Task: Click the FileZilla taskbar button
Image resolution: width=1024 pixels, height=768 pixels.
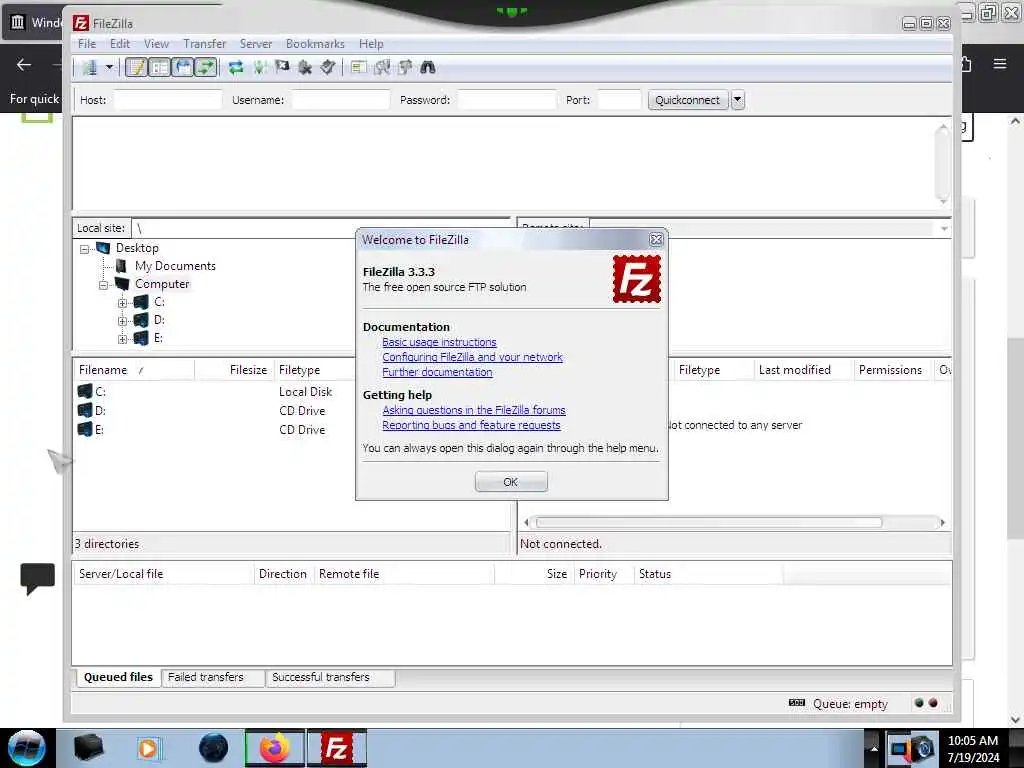Action: coord(336,748)
